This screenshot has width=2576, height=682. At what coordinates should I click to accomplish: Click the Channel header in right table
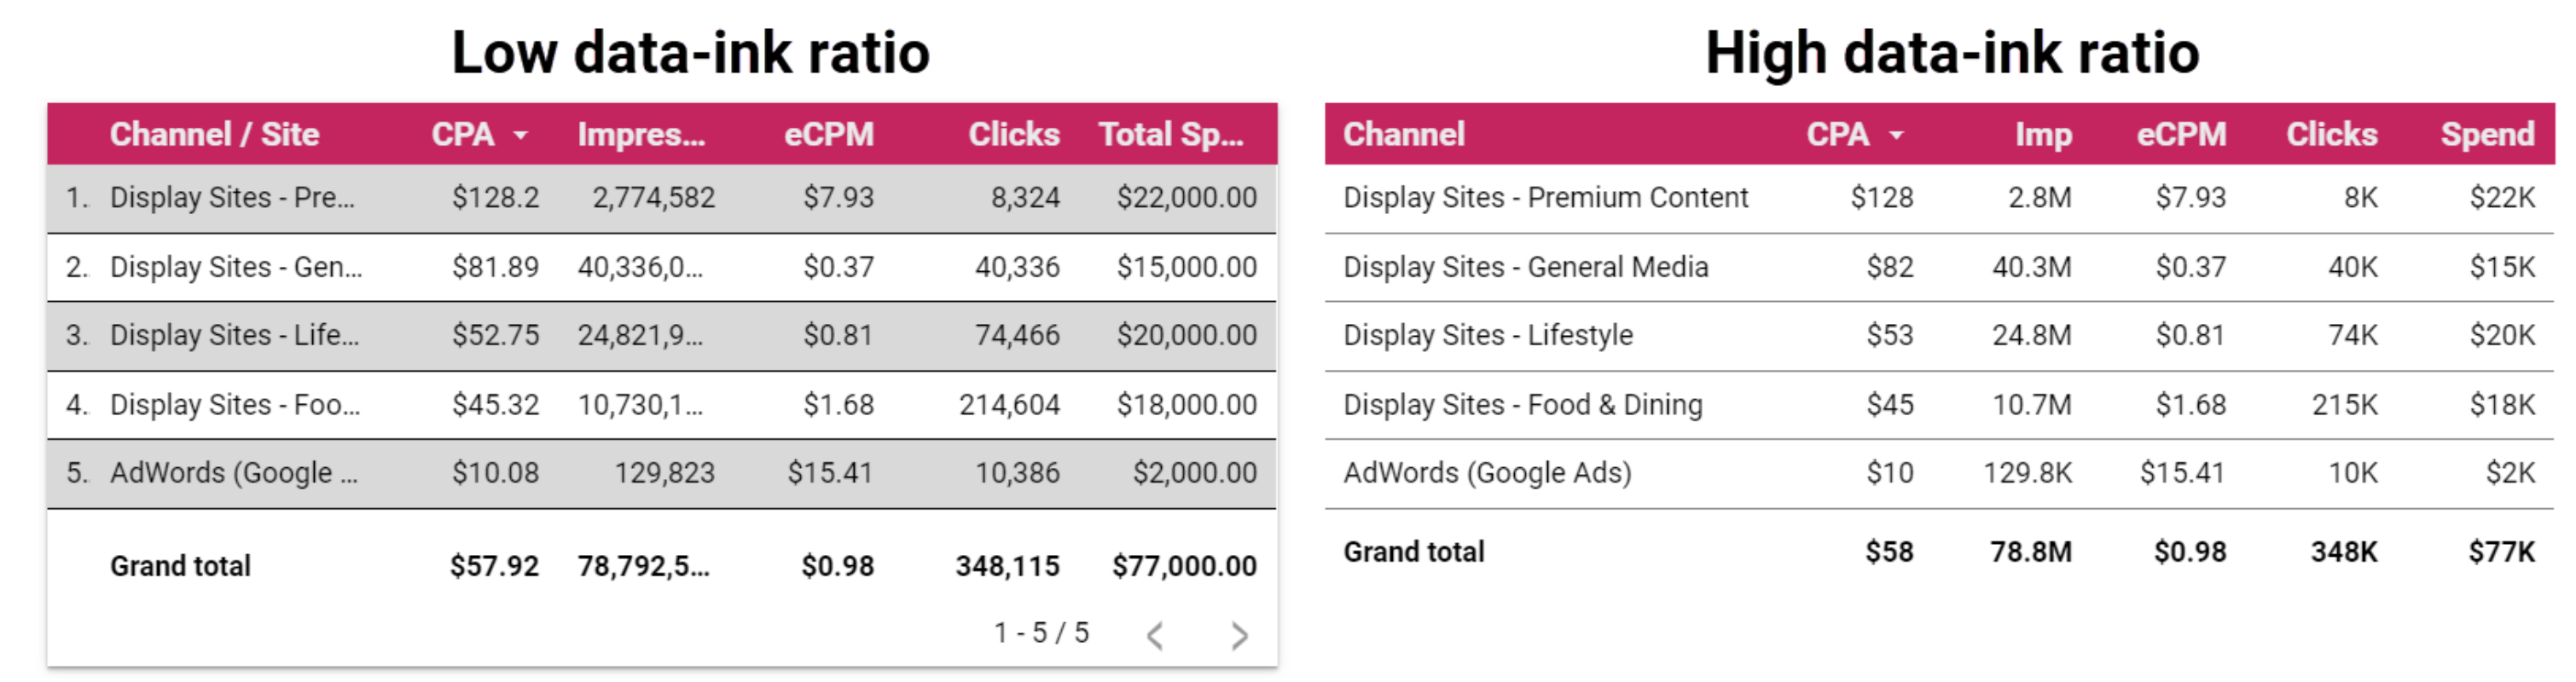1403,134
